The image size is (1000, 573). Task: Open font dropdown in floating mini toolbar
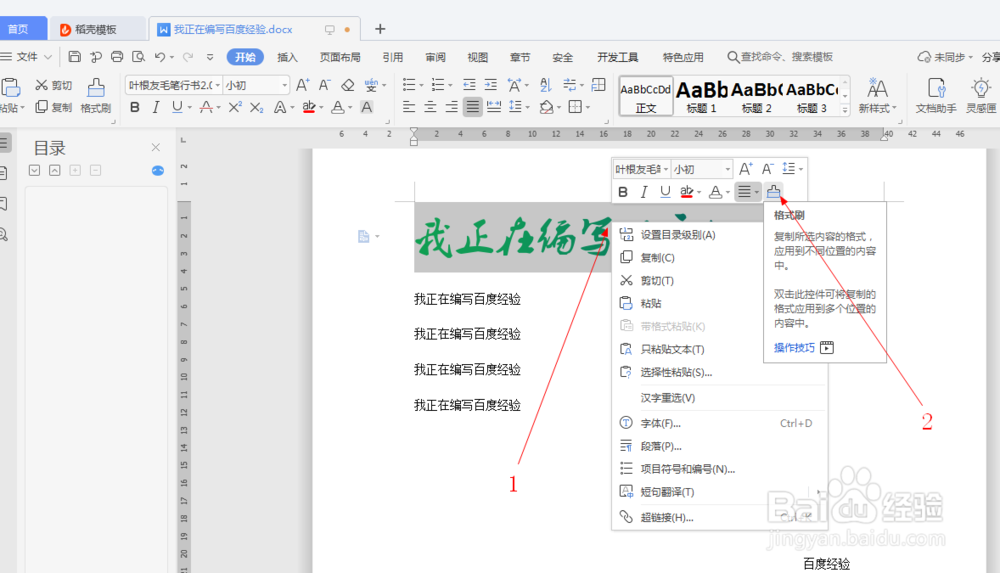pyautogui.click(x=665, y=169)
